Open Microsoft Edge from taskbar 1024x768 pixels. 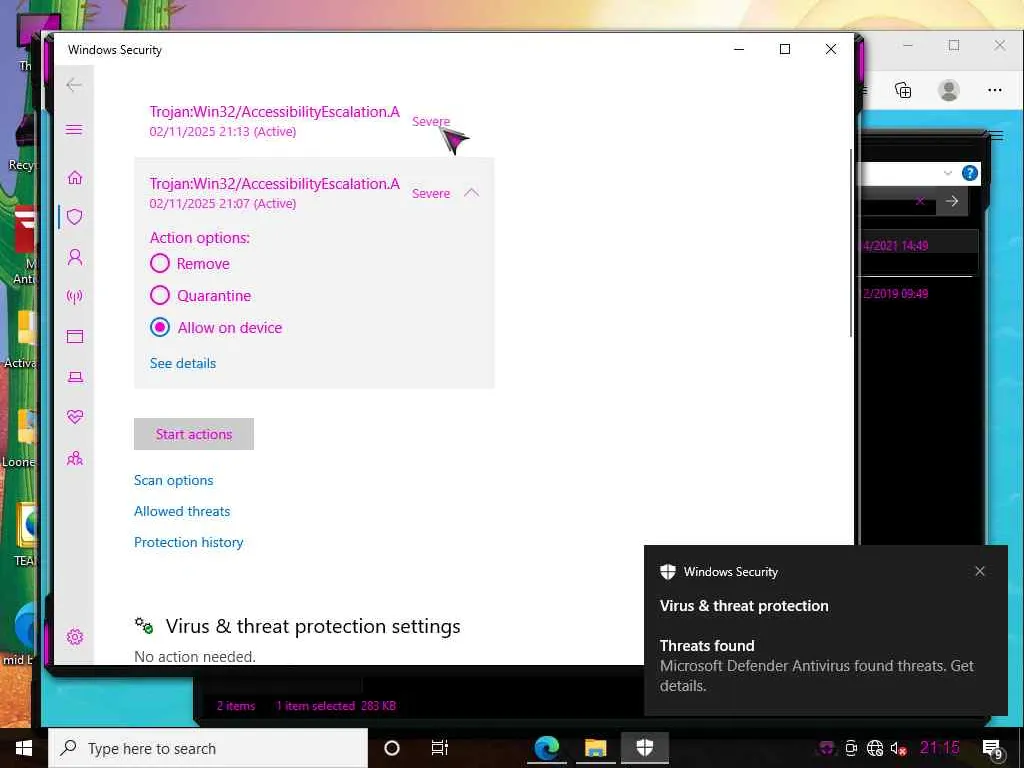point(547,748)
